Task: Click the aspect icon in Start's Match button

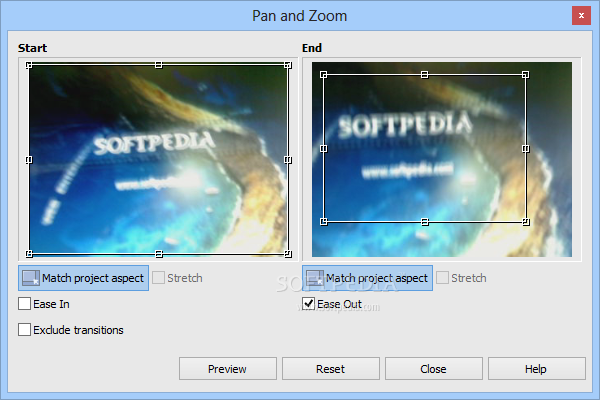Action: 31,278
